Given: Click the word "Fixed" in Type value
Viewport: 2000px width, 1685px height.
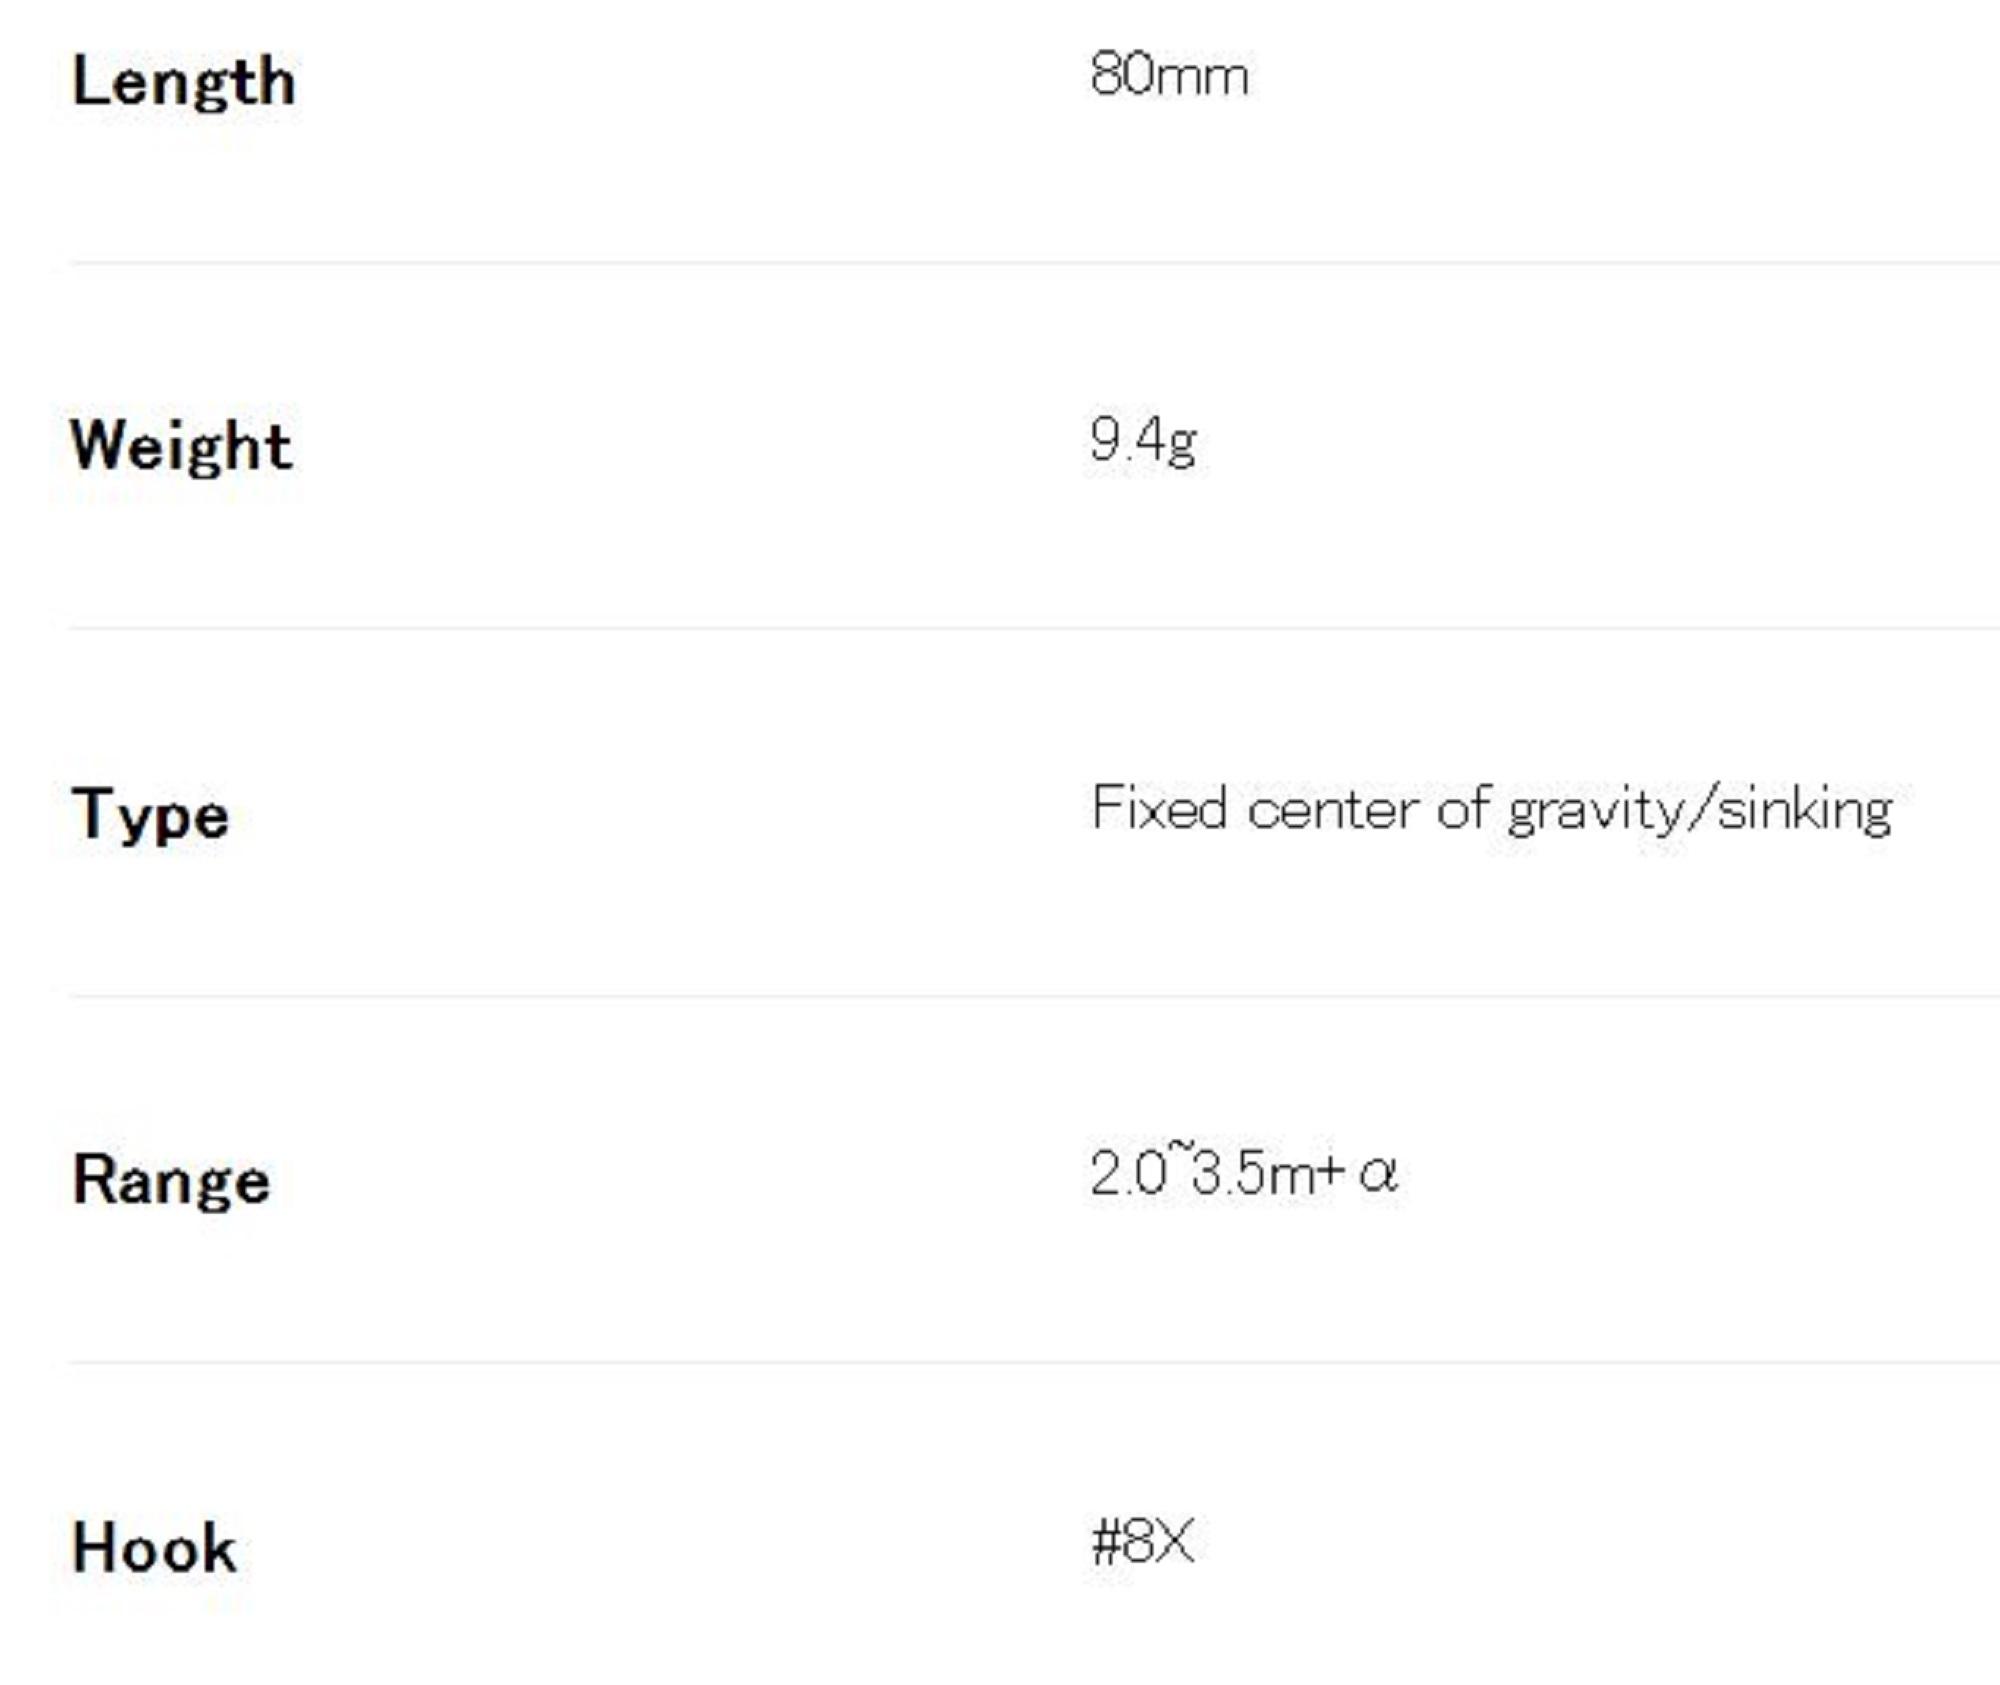Looking at the screenshot, I should click(1158, 808).
